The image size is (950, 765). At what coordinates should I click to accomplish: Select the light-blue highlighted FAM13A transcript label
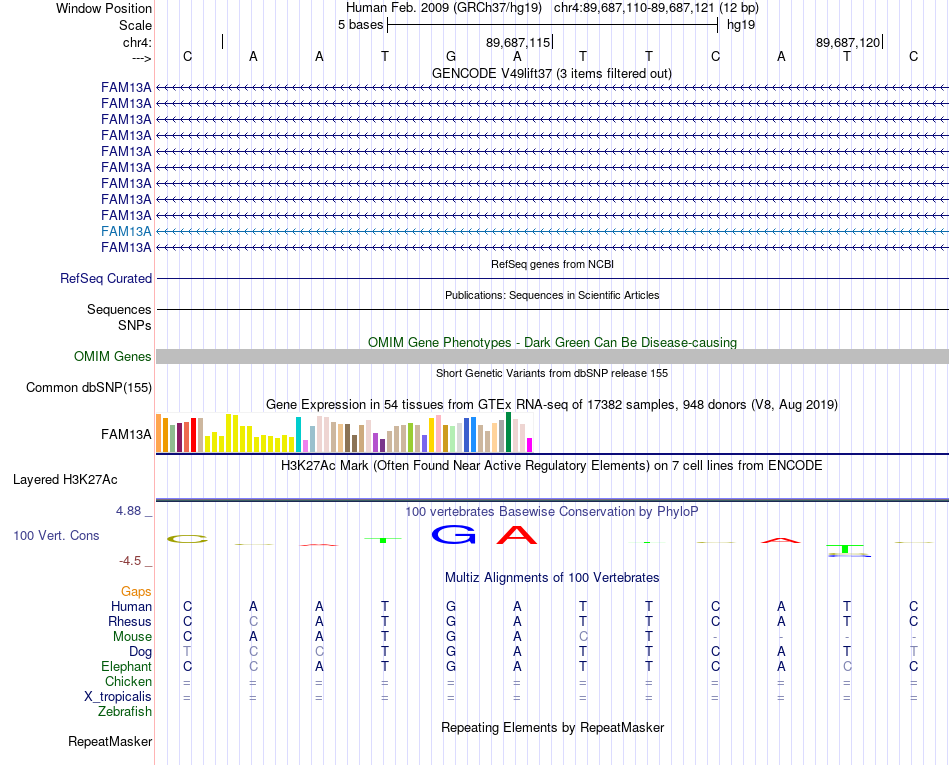tap(126, 231)
